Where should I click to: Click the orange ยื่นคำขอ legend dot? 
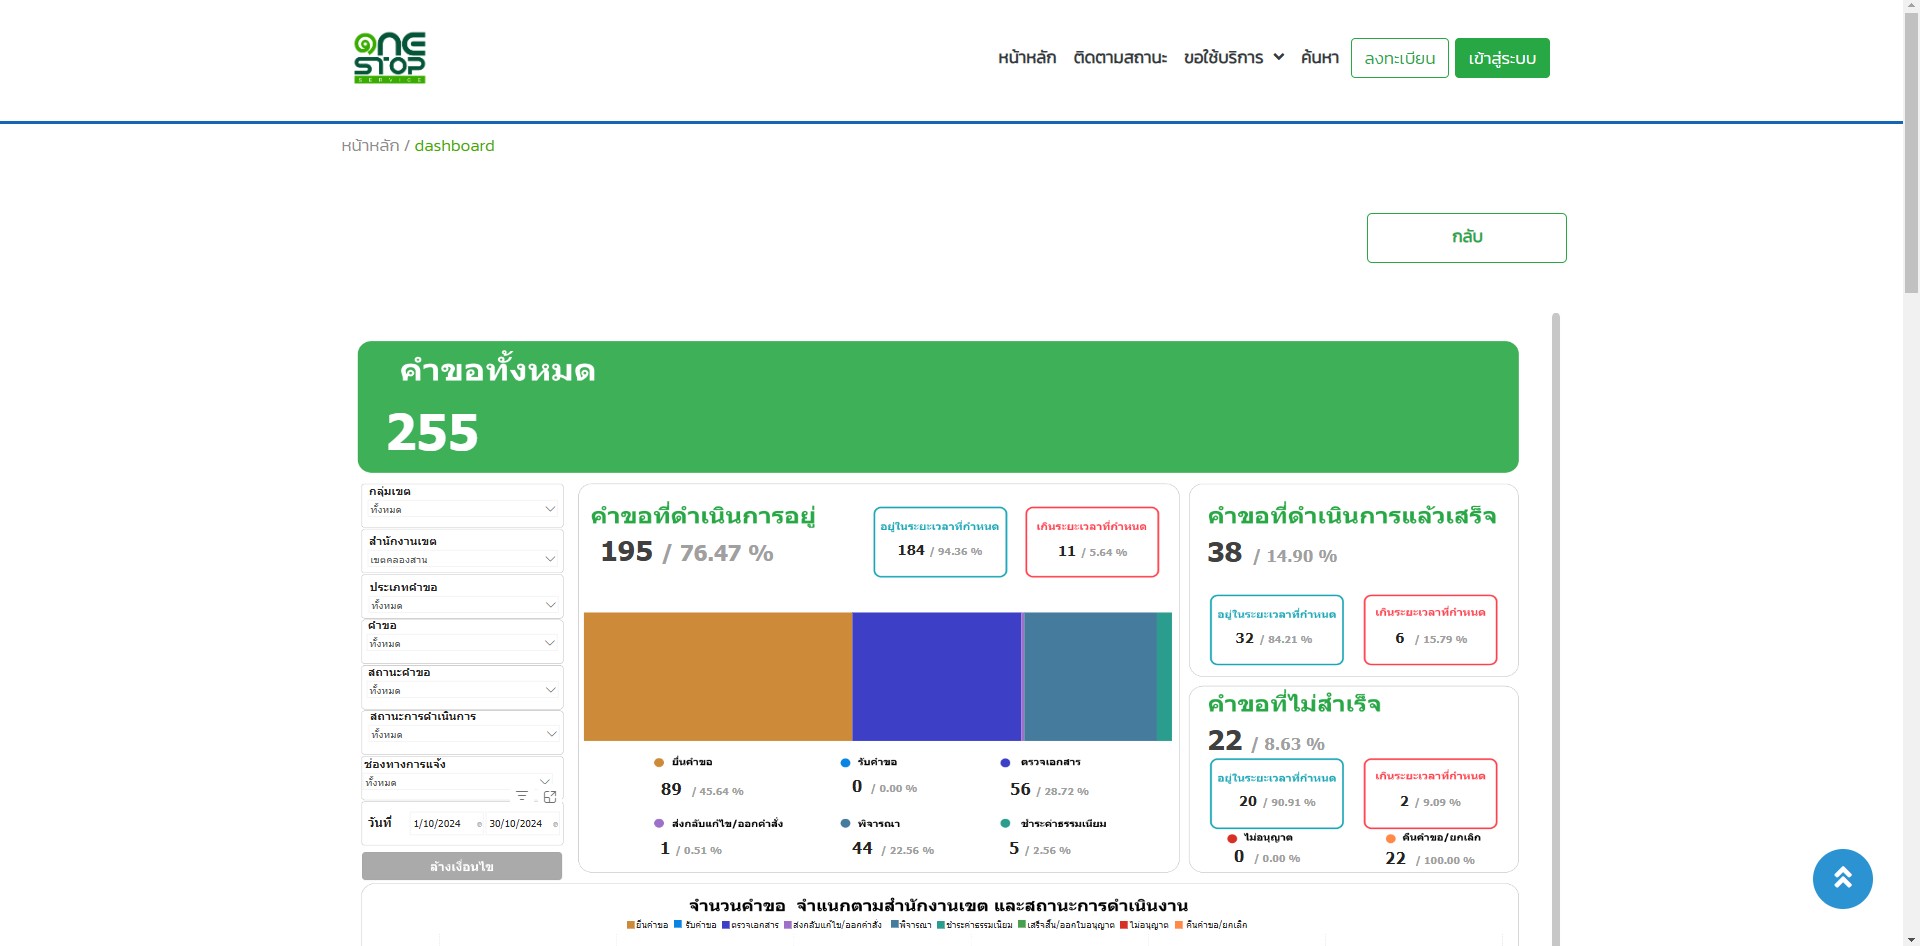click(659, 763)
